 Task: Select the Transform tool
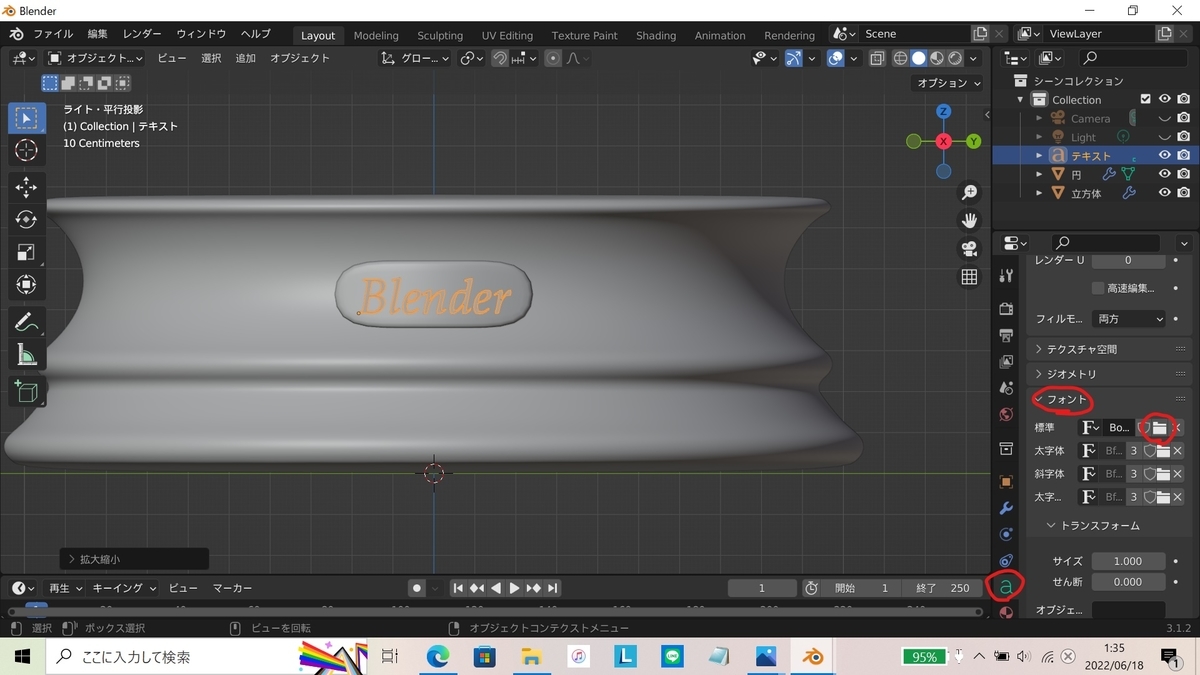(x=27, y=286)
